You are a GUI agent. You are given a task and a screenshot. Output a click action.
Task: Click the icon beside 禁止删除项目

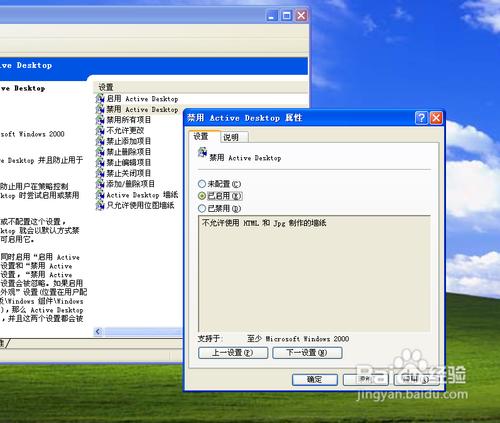coord(100,152)
